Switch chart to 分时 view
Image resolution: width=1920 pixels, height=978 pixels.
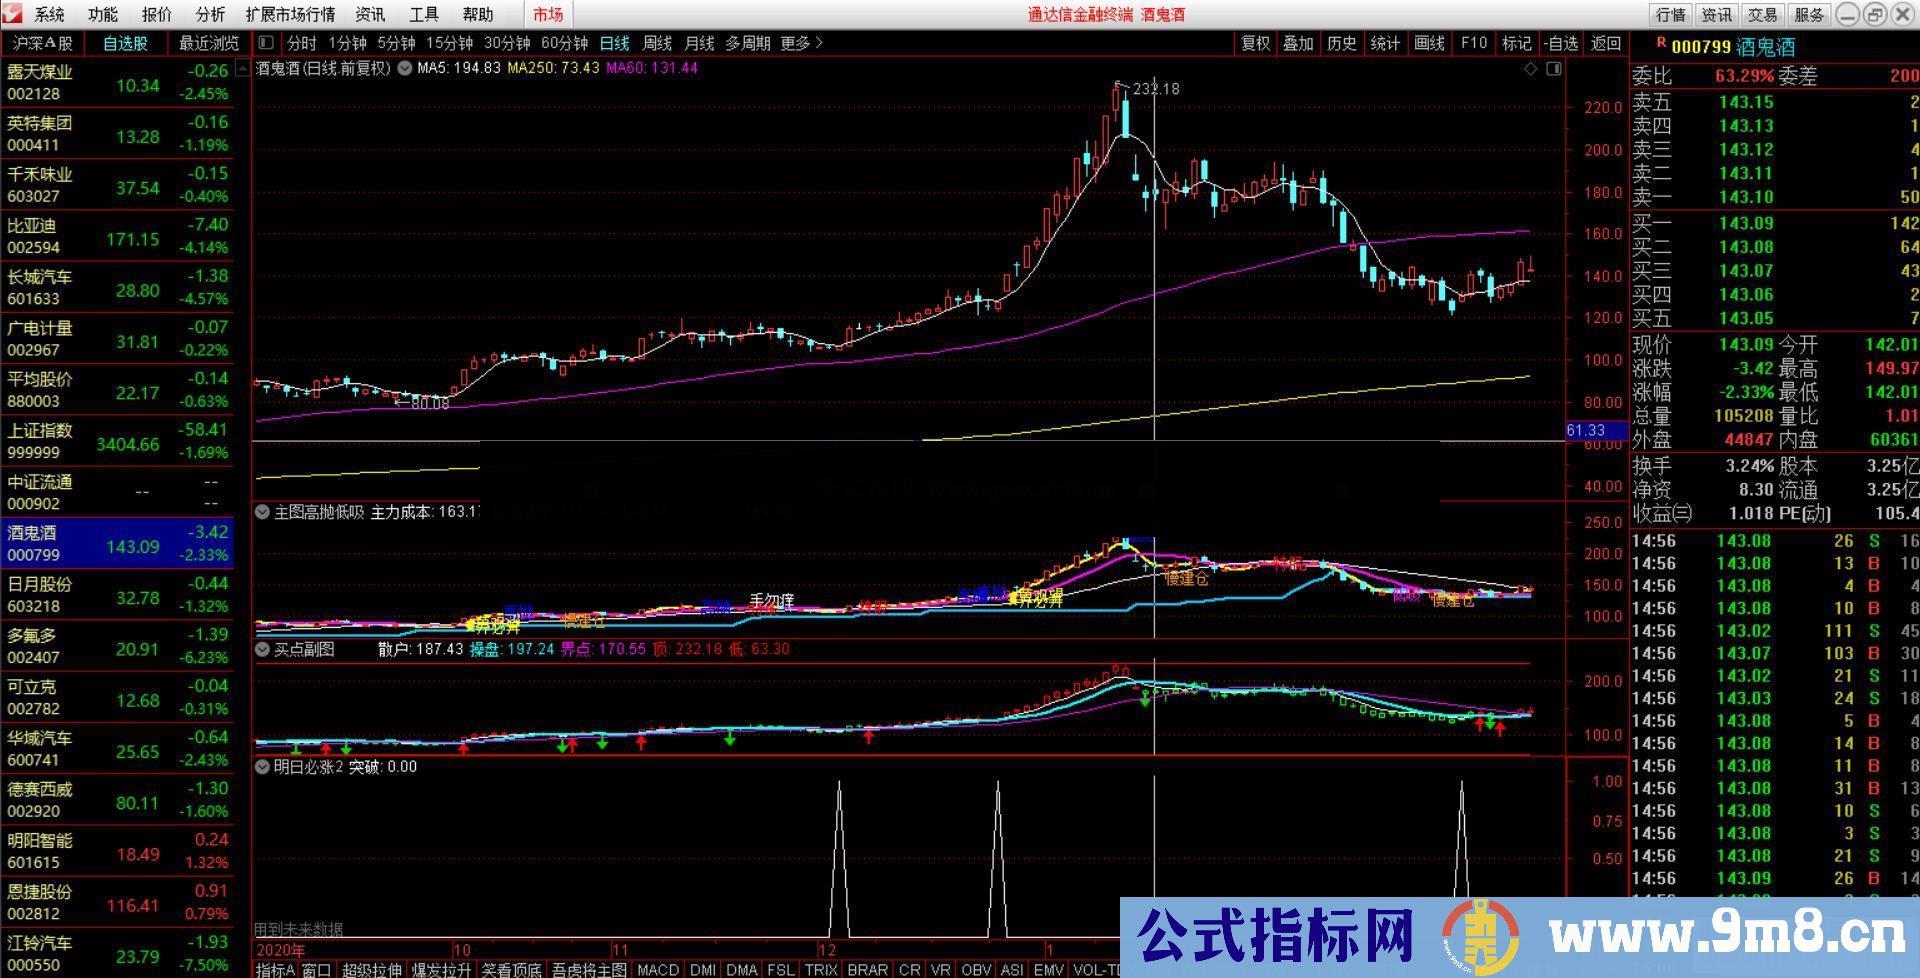coord(301,43)
